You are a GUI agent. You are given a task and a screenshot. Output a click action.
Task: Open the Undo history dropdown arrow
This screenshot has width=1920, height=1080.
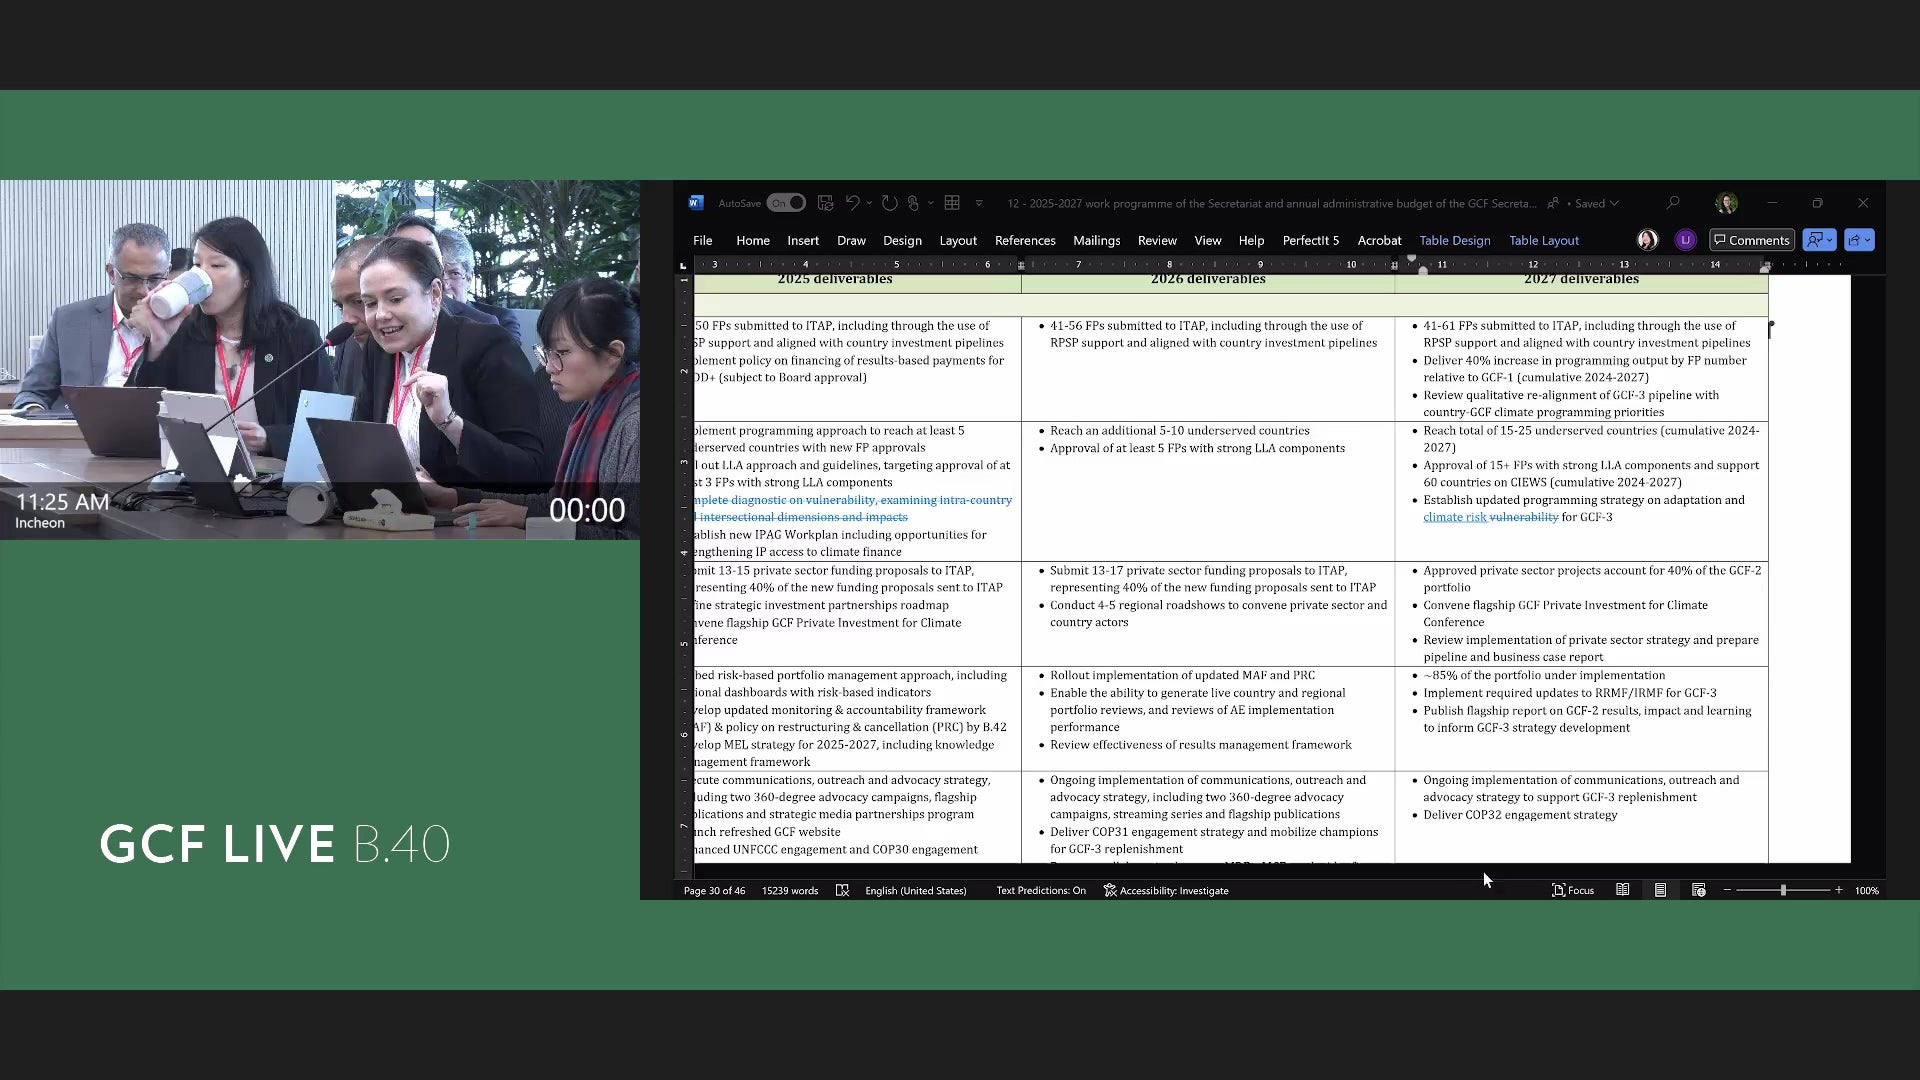(869, 203)
